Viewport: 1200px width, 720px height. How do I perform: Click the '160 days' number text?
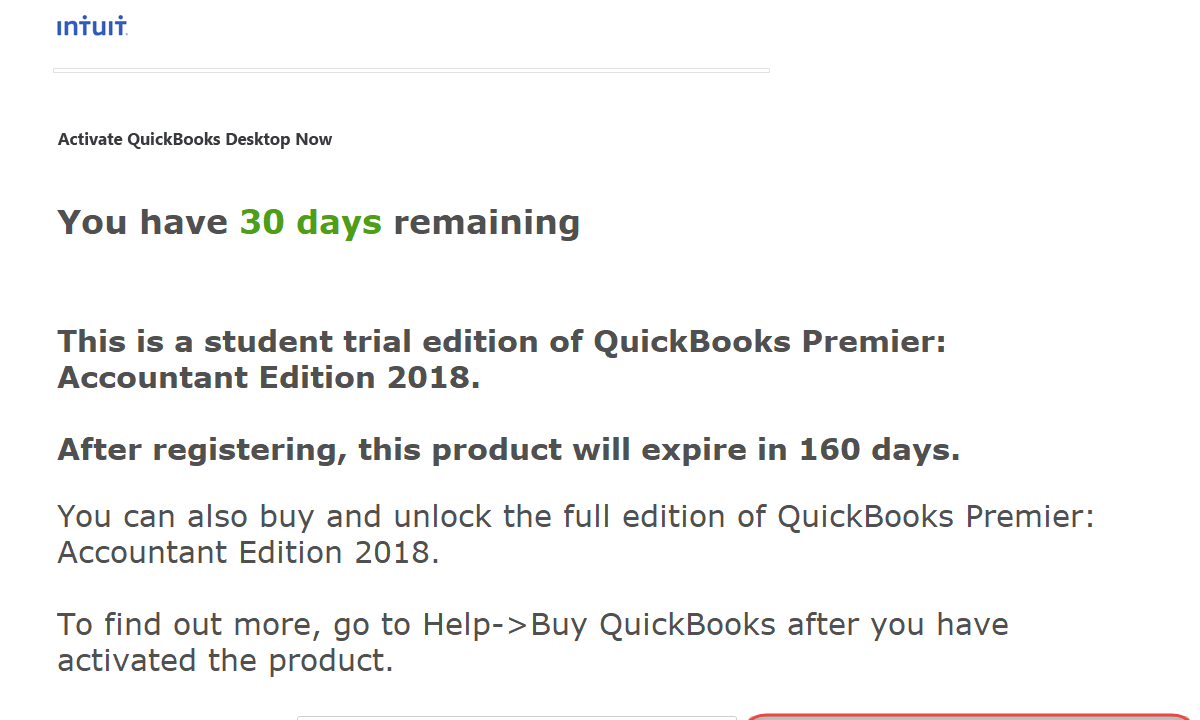[x=880, y=450]
